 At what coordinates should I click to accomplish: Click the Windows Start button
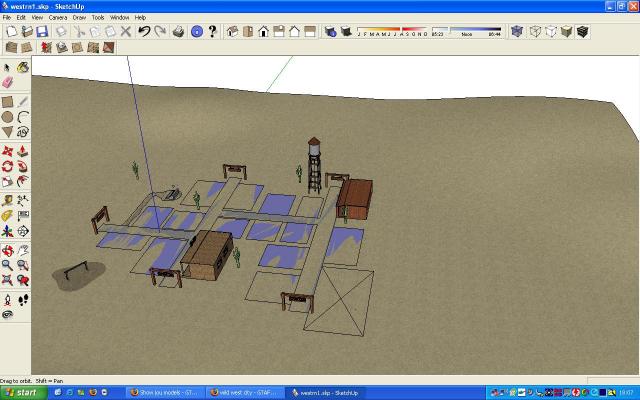[22, 393]
